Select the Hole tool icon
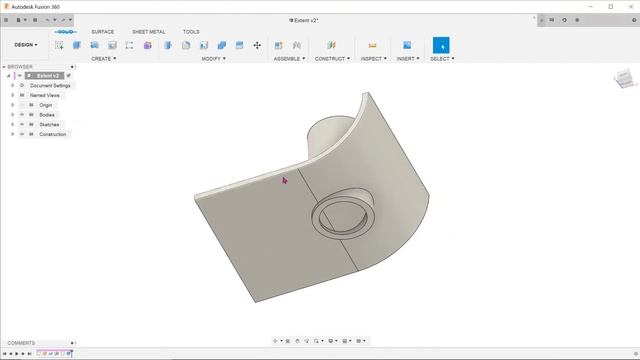 [x=112, y=45]
